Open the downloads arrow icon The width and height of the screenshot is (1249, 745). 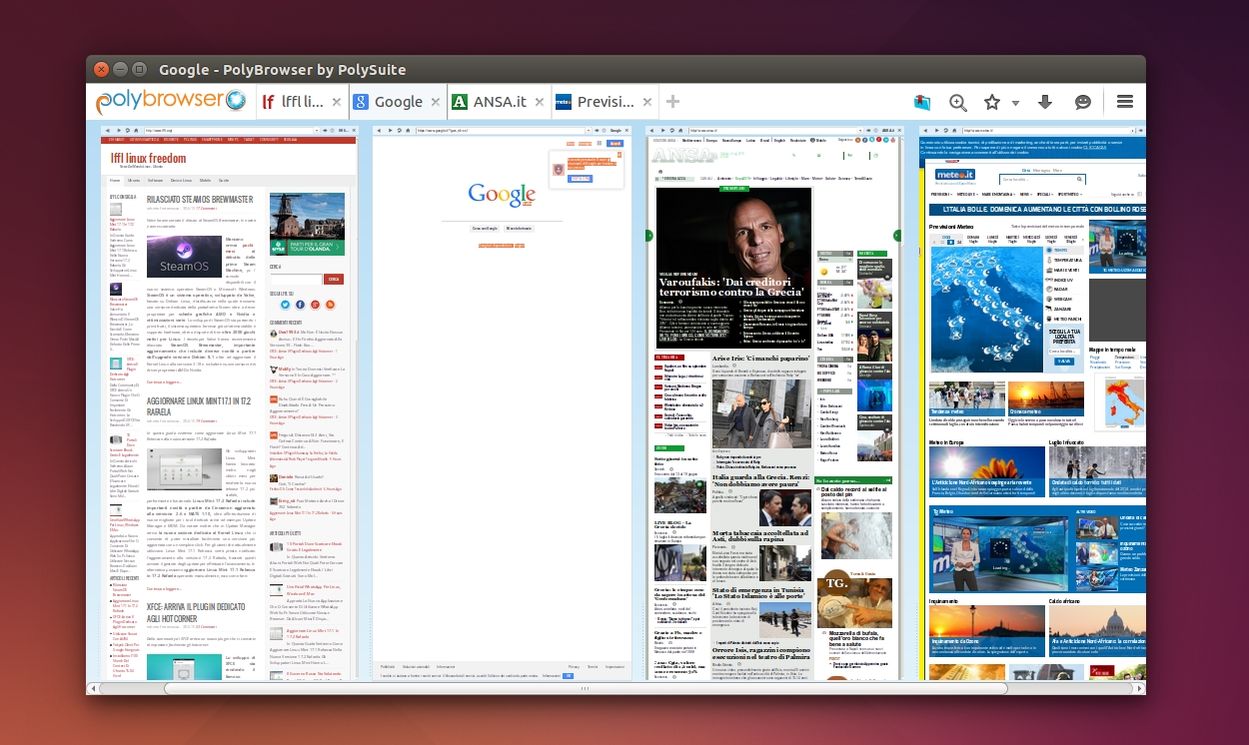click(x=1045, y=101)
